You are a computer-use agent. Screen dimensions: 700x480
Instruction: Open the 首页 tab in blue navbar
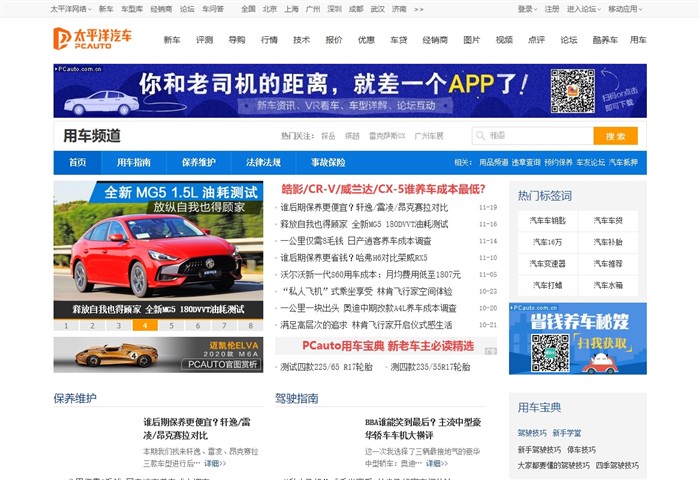click(77, 163)
